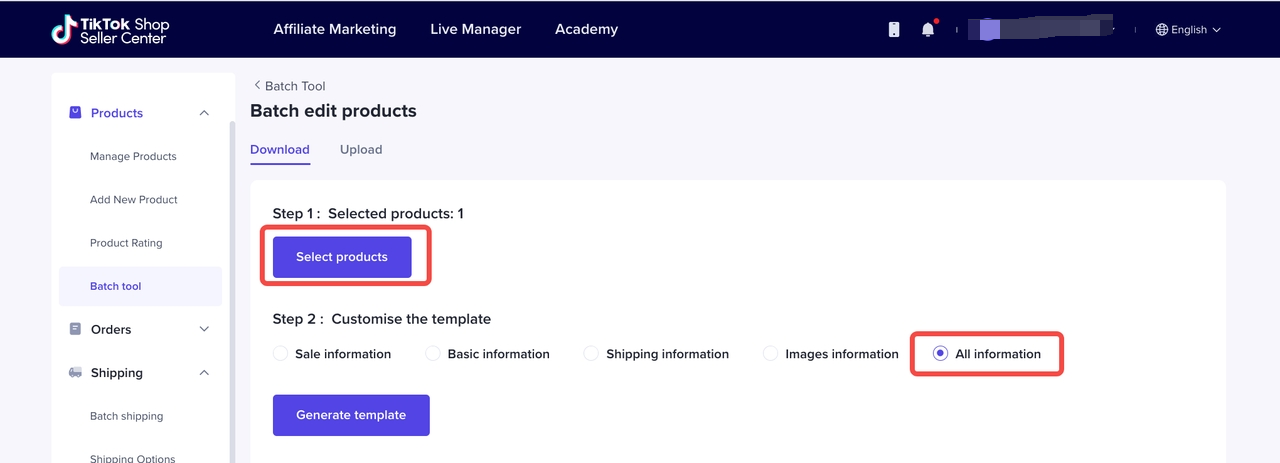Image resolution: width=1280 pixels, height=463 pixels.
Task: Select the Sale information radio option
Action: point(280,354)
